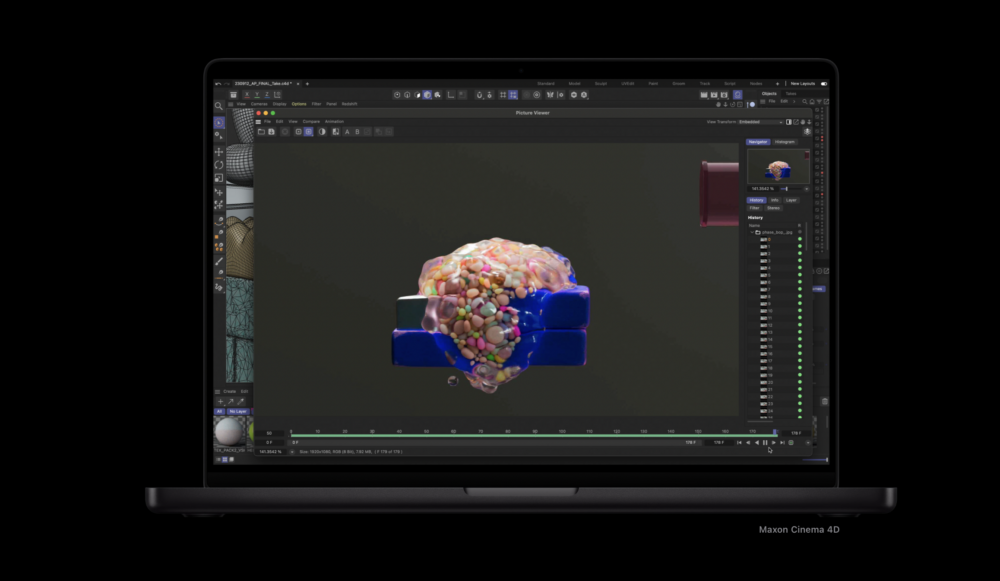The height and width of the screenshot is (581, 1000).
Task: Open the Compare menu in Picture Viewer
Action: 310,121
